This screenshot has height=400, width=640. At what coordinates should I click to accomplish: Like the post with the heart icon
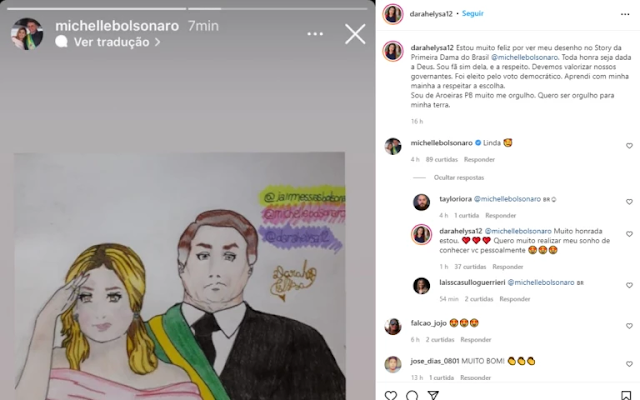[391, 395]
